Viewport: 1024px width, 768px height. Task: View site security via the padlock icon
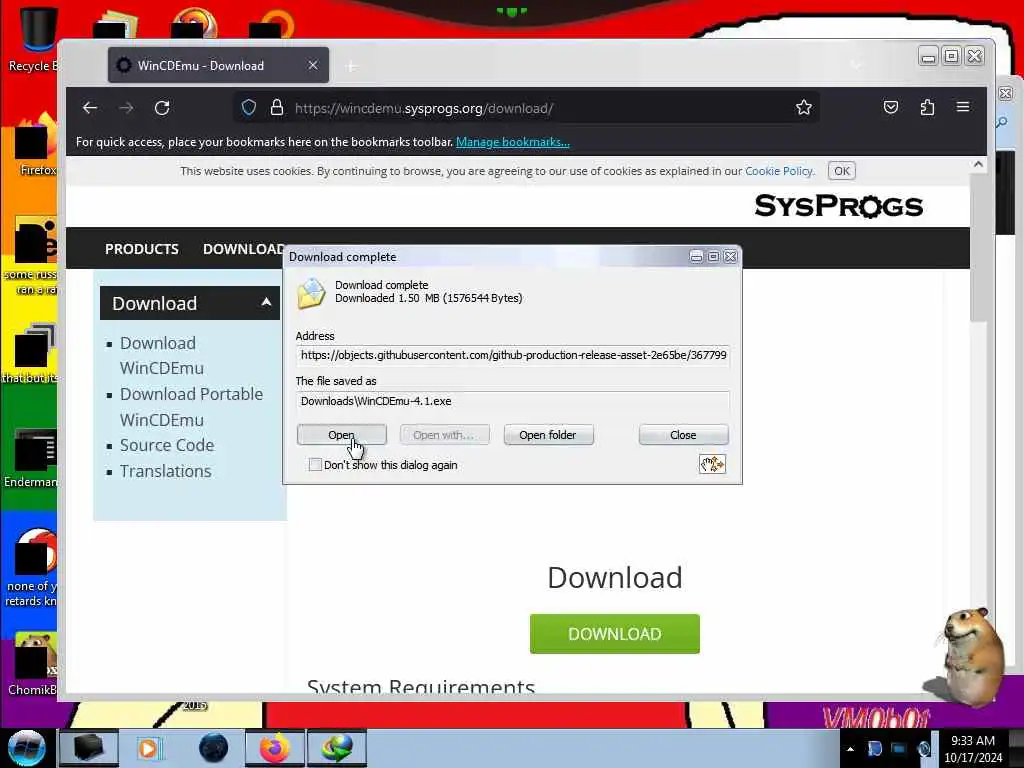277,107
